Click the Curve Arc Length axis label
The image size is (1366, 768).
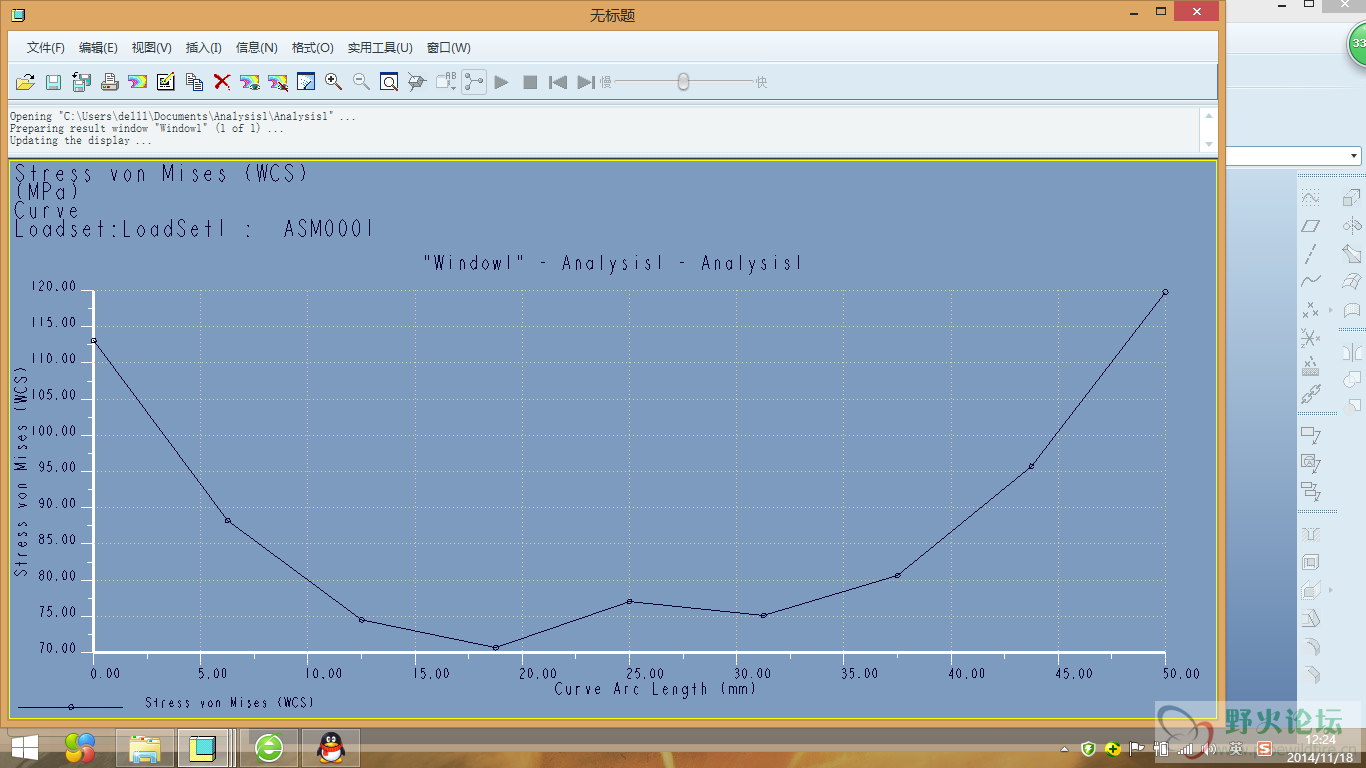tap(655, 689)
